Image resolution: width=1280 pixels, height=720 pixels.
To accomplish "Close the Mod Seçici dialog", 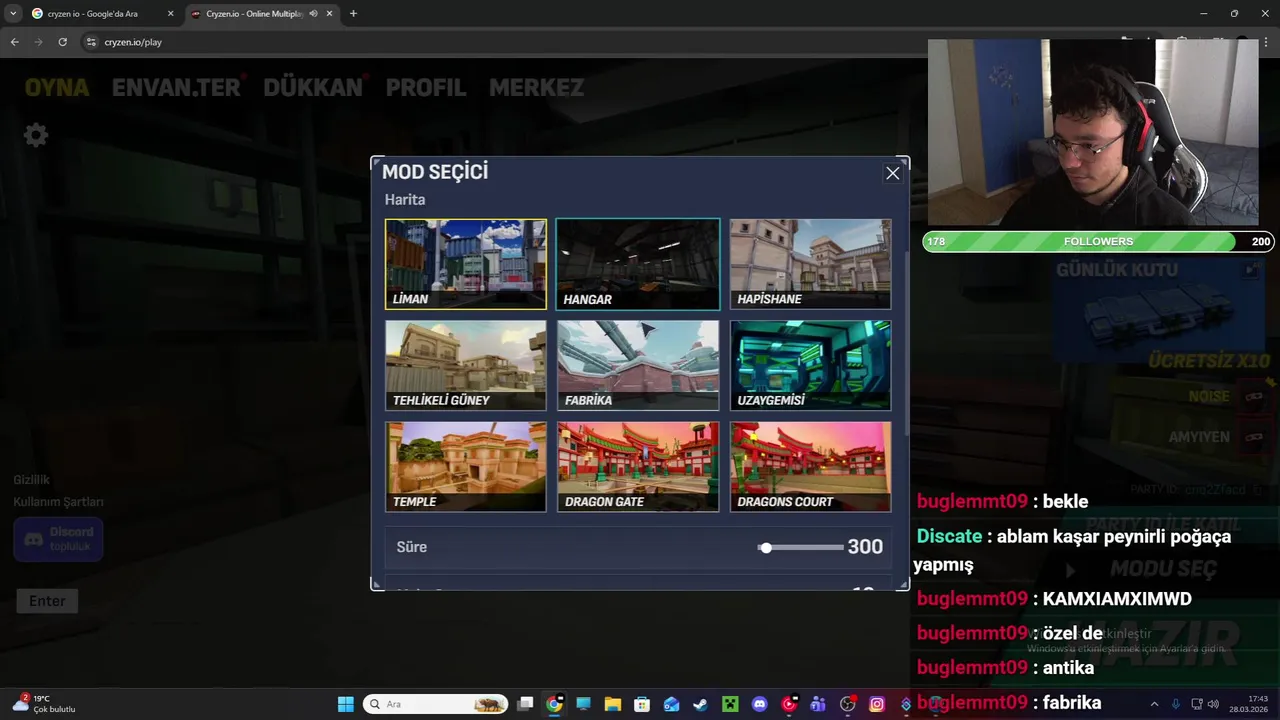I will tap(893, 173).
